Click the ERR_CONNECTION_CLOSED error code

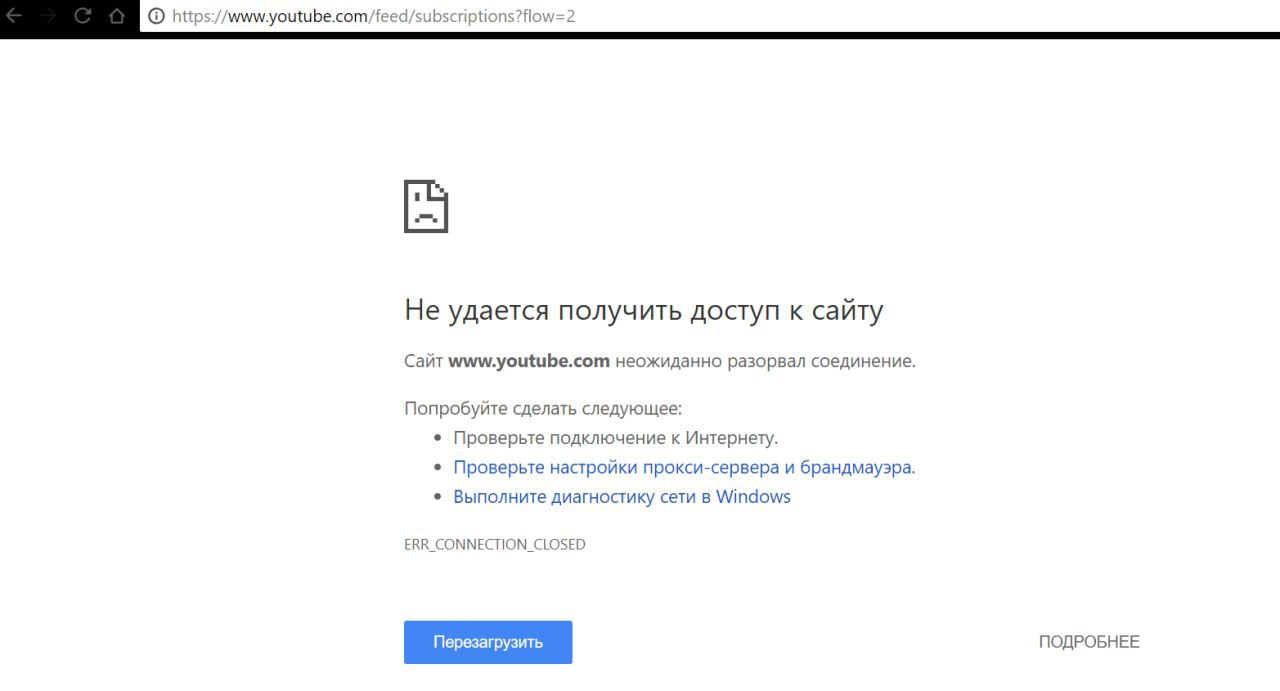[495, 545]
